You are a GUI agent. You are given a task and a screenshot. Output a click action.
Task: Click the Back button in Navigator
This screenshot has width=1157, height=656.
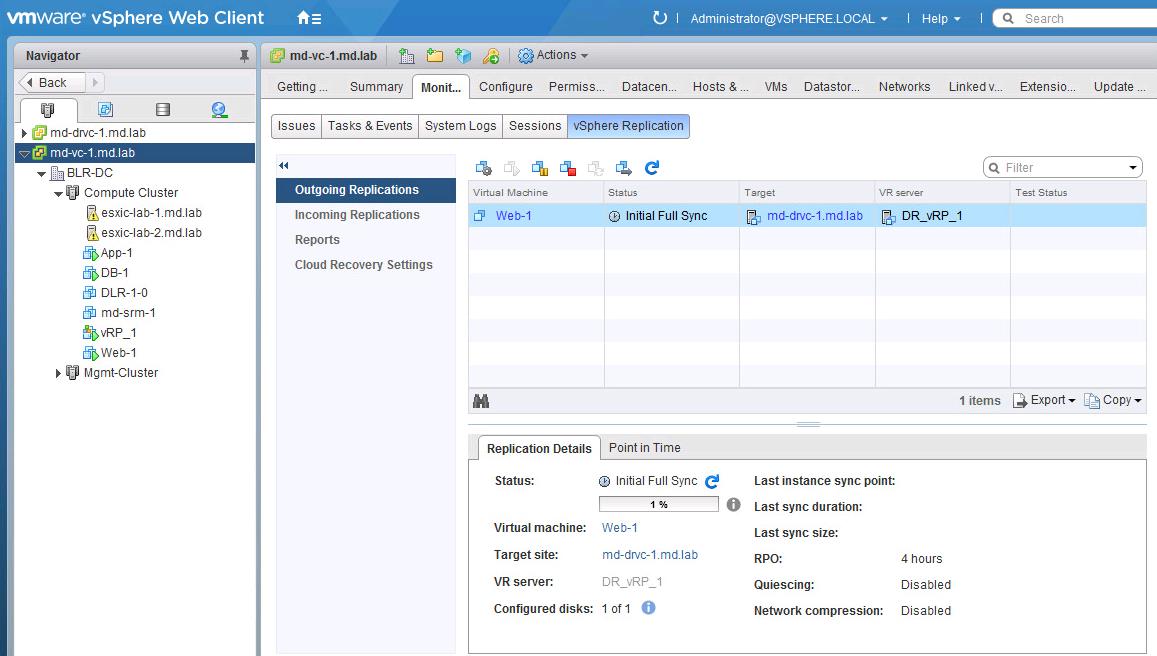(x=51, y=82)
